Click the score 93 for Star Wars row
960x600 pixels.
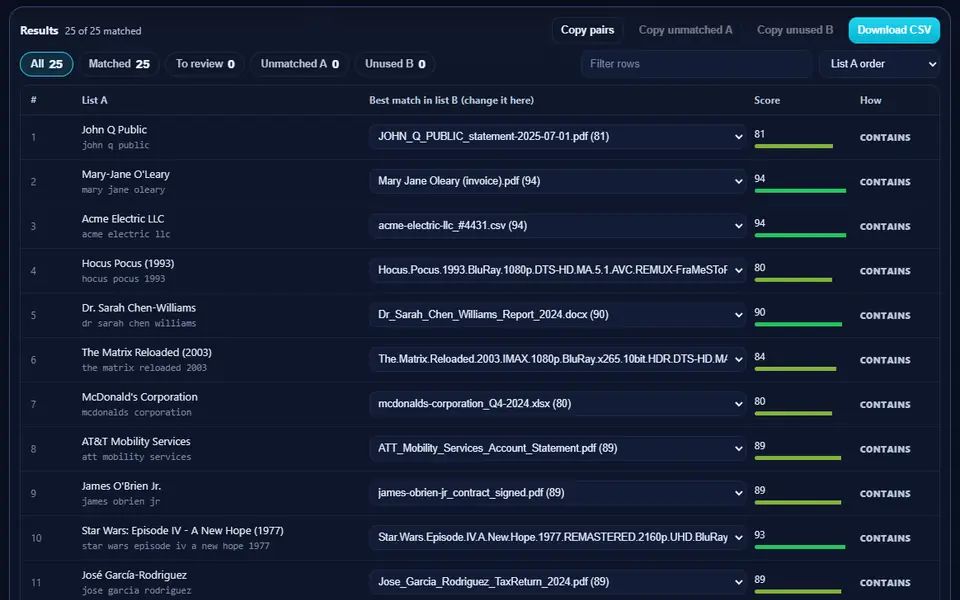(x=760, y=535)
